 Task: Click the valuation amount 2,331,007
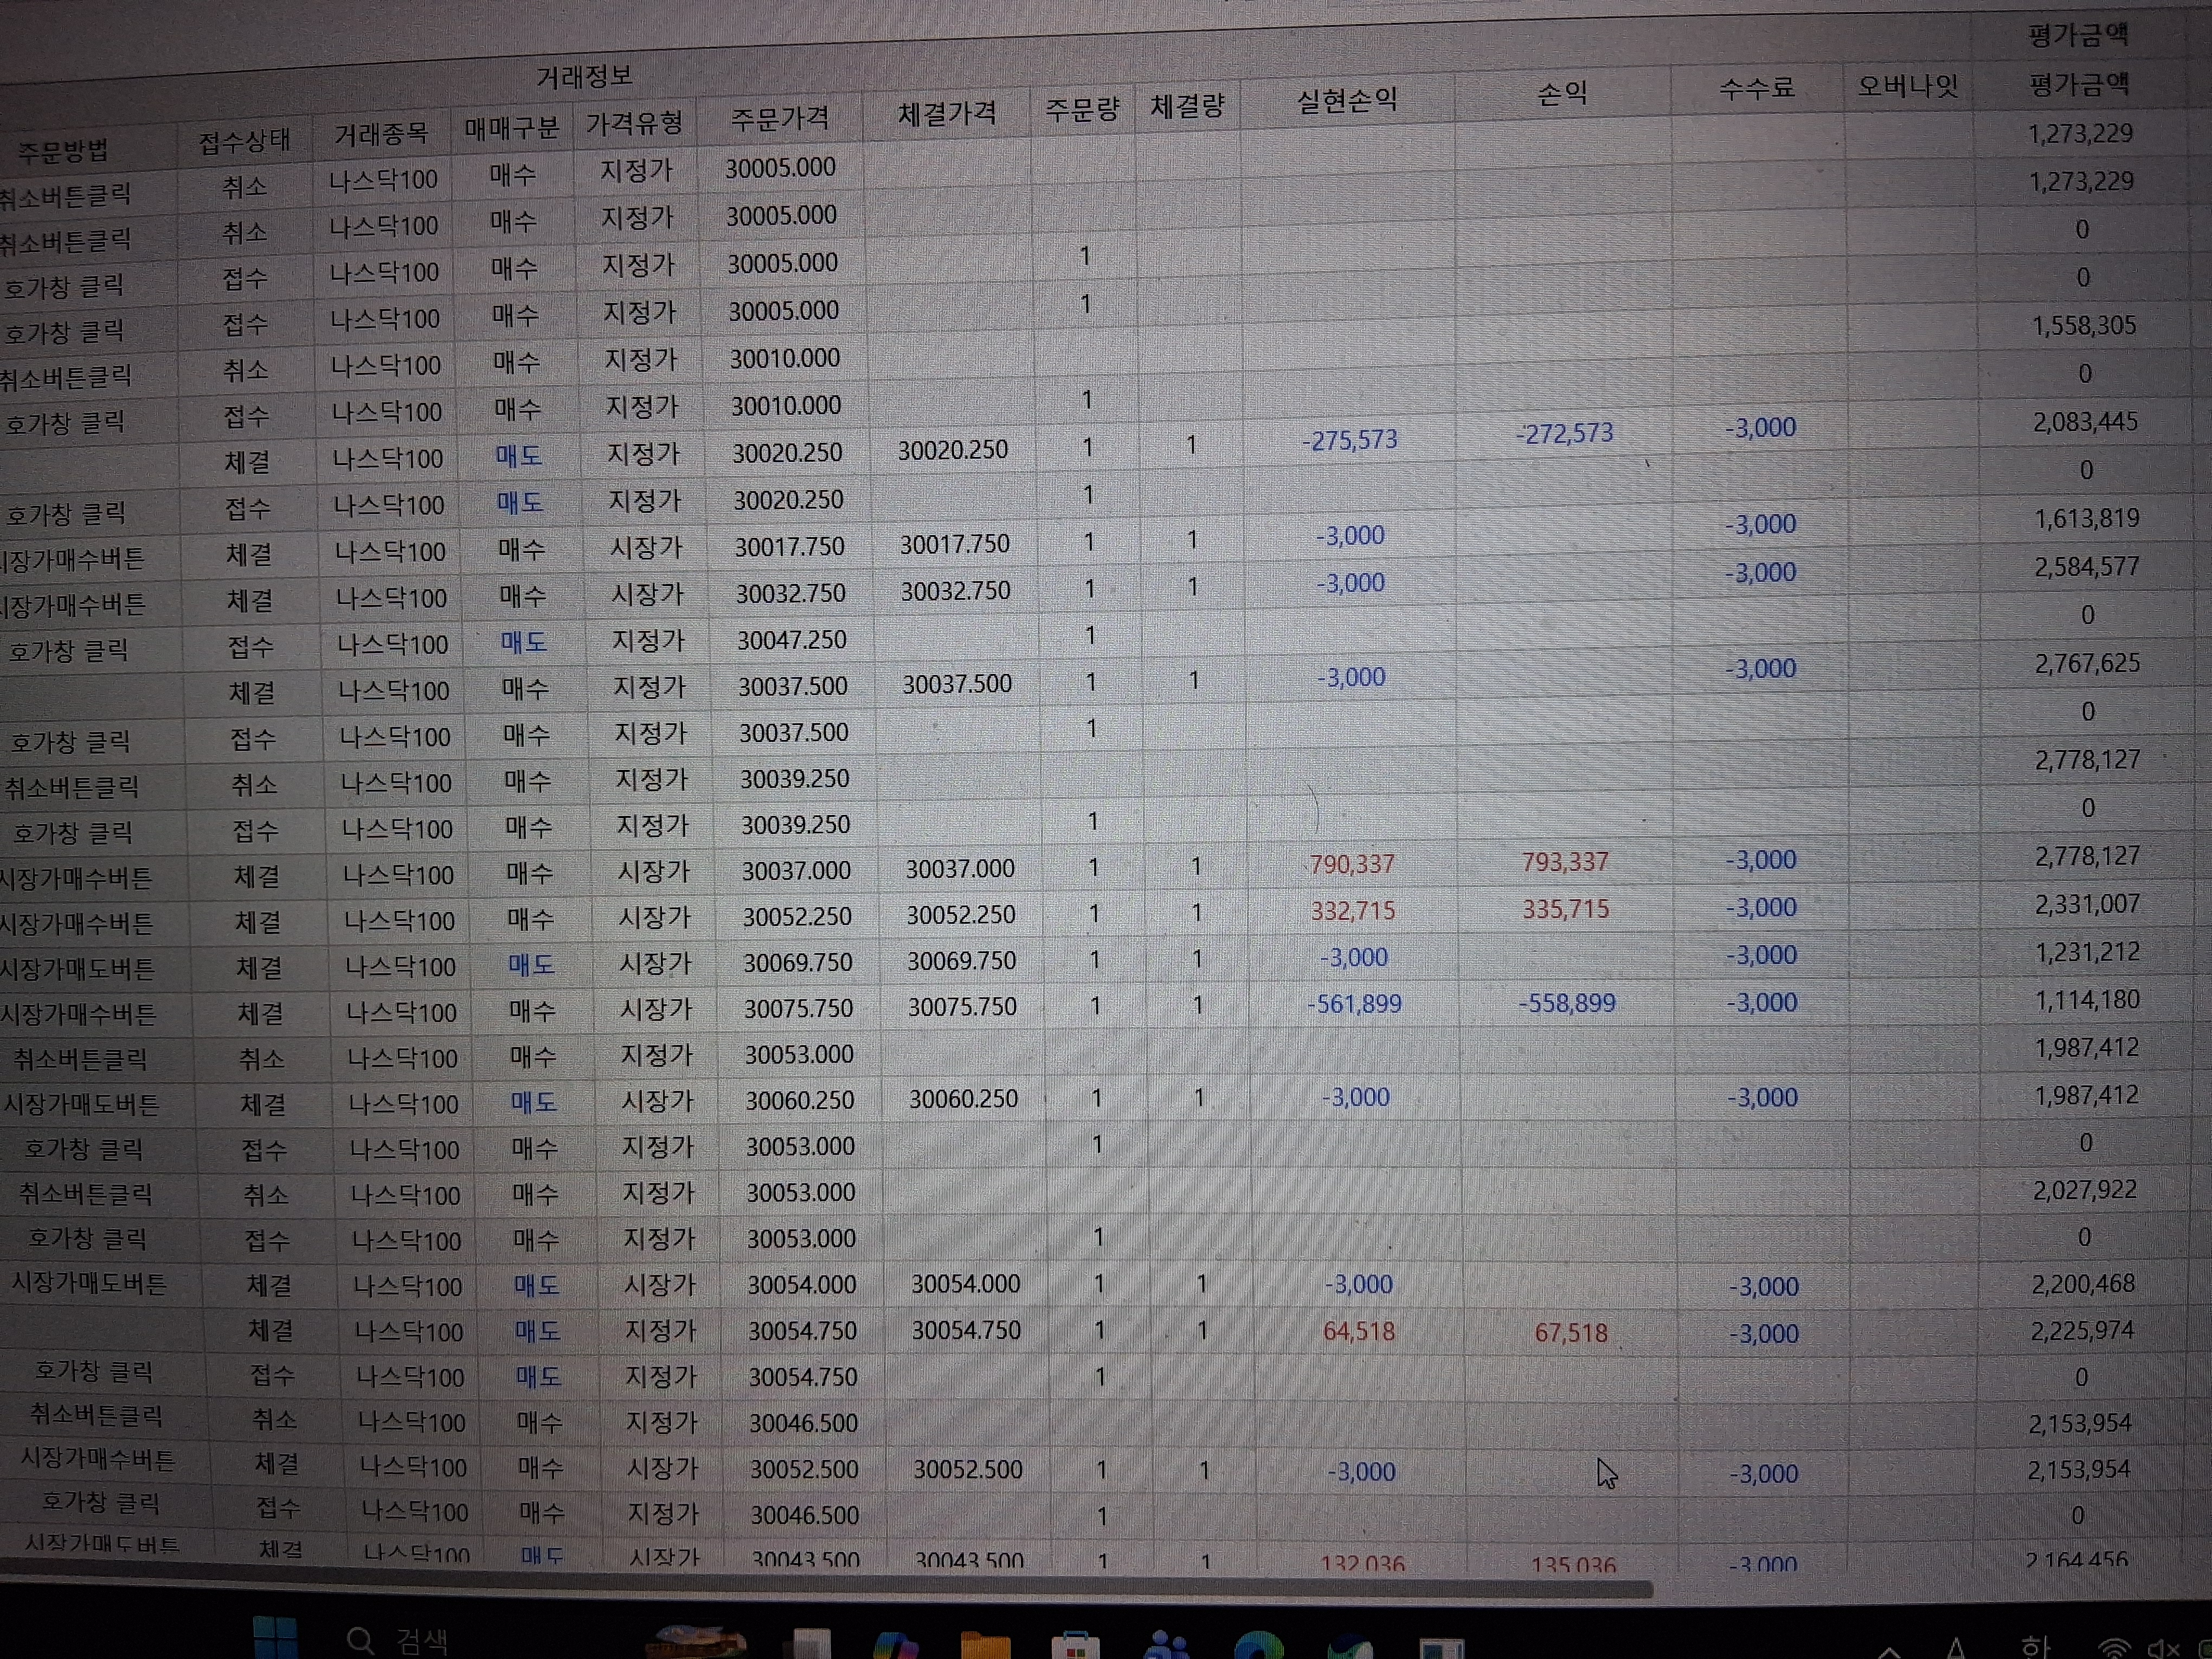point(2088,905)
